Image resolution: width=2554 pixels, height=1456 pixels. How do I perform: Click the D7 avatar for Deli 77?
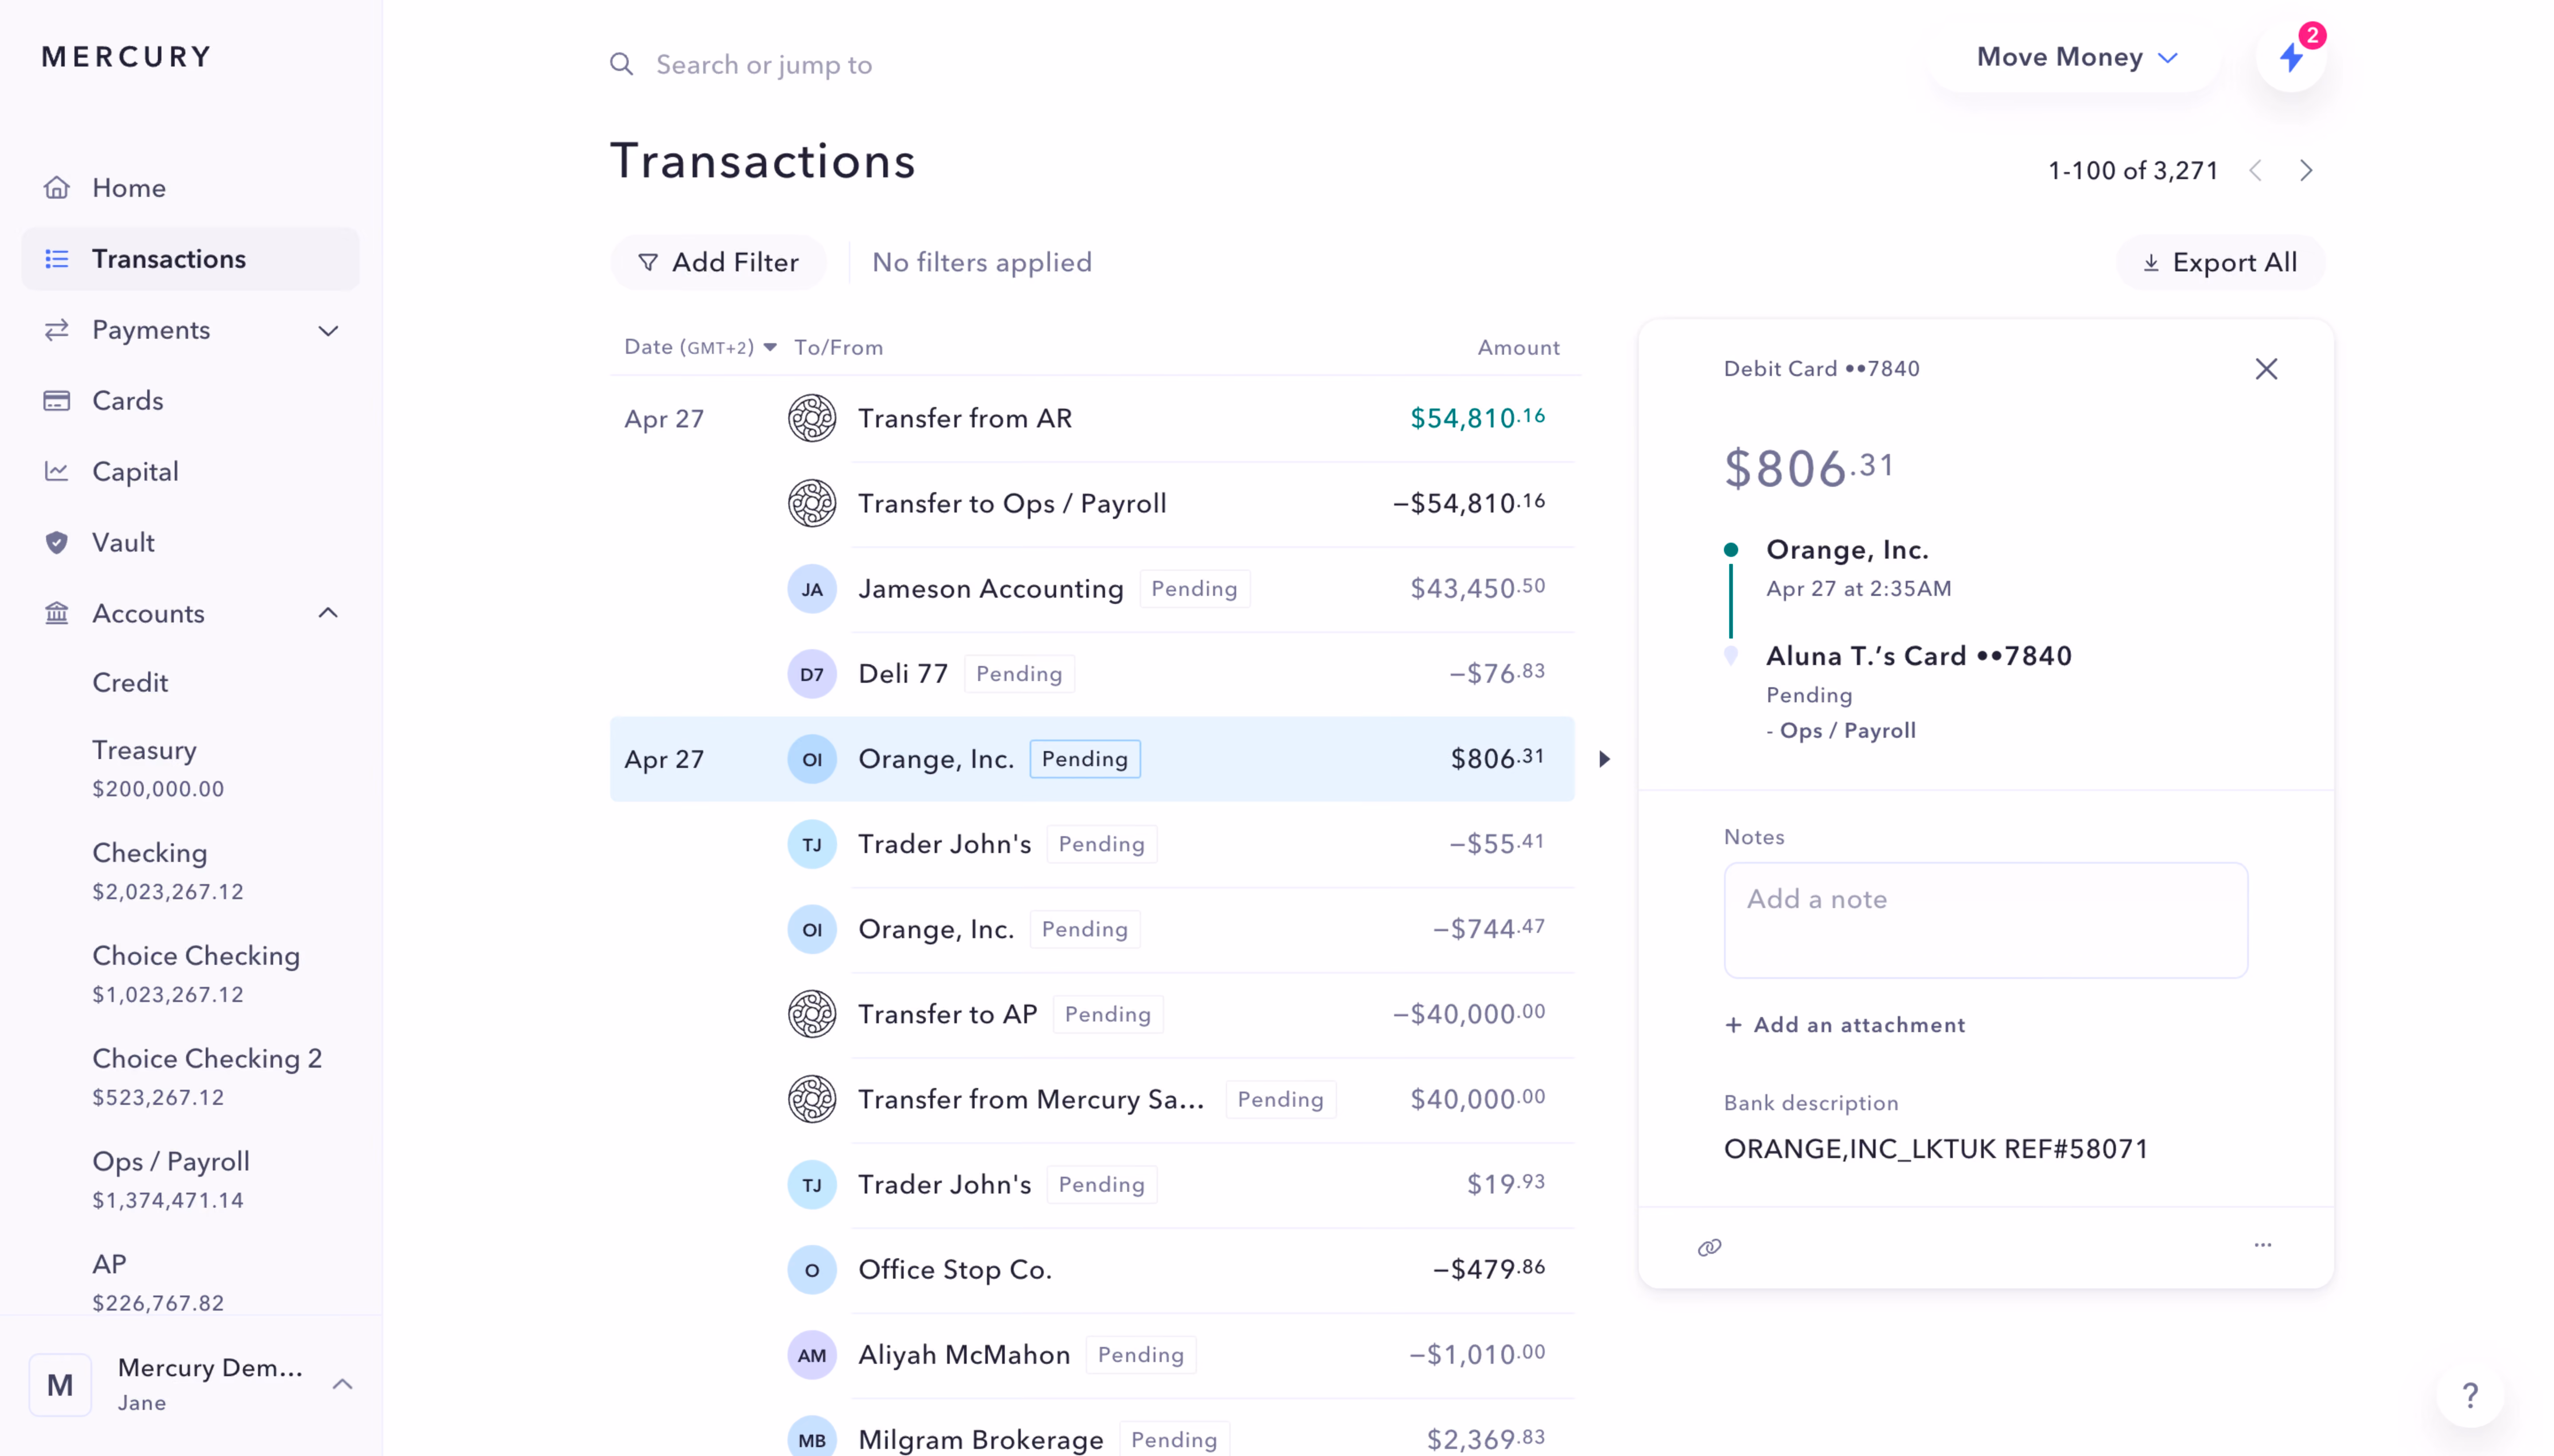(x=812, y=674)
